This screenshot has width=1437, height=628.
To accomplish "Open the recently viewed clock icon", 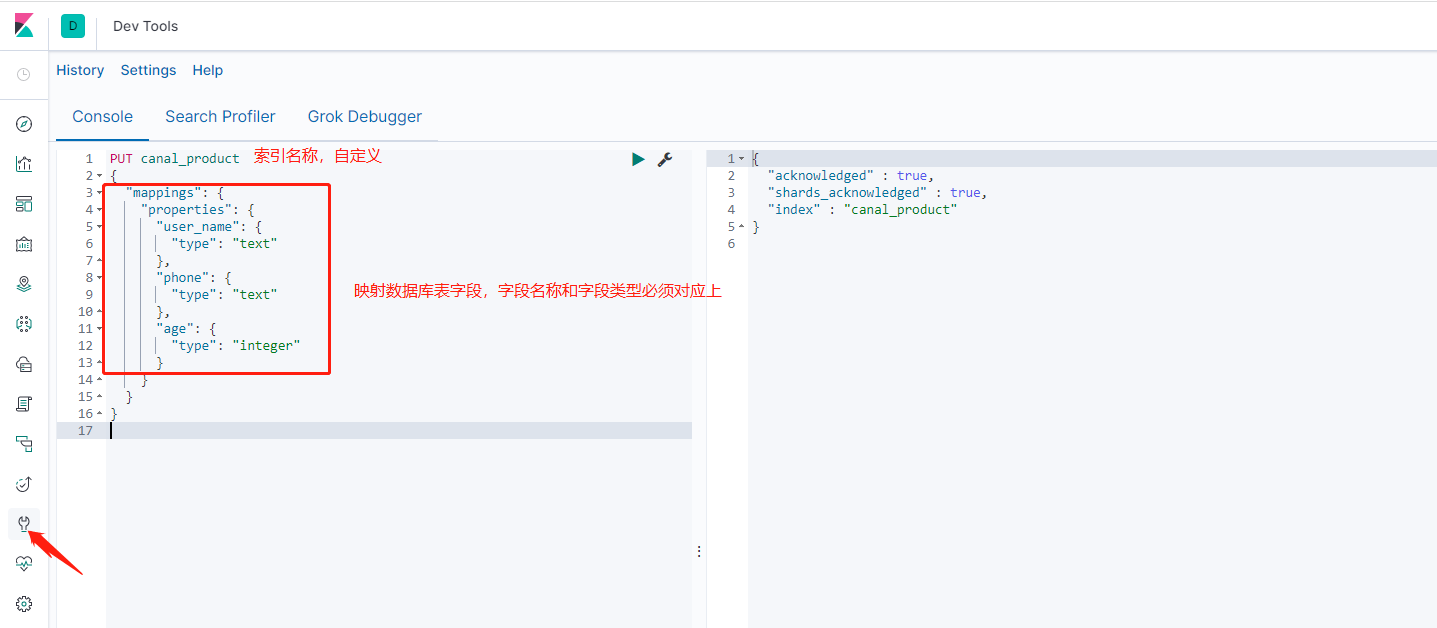I will (24, 74).
